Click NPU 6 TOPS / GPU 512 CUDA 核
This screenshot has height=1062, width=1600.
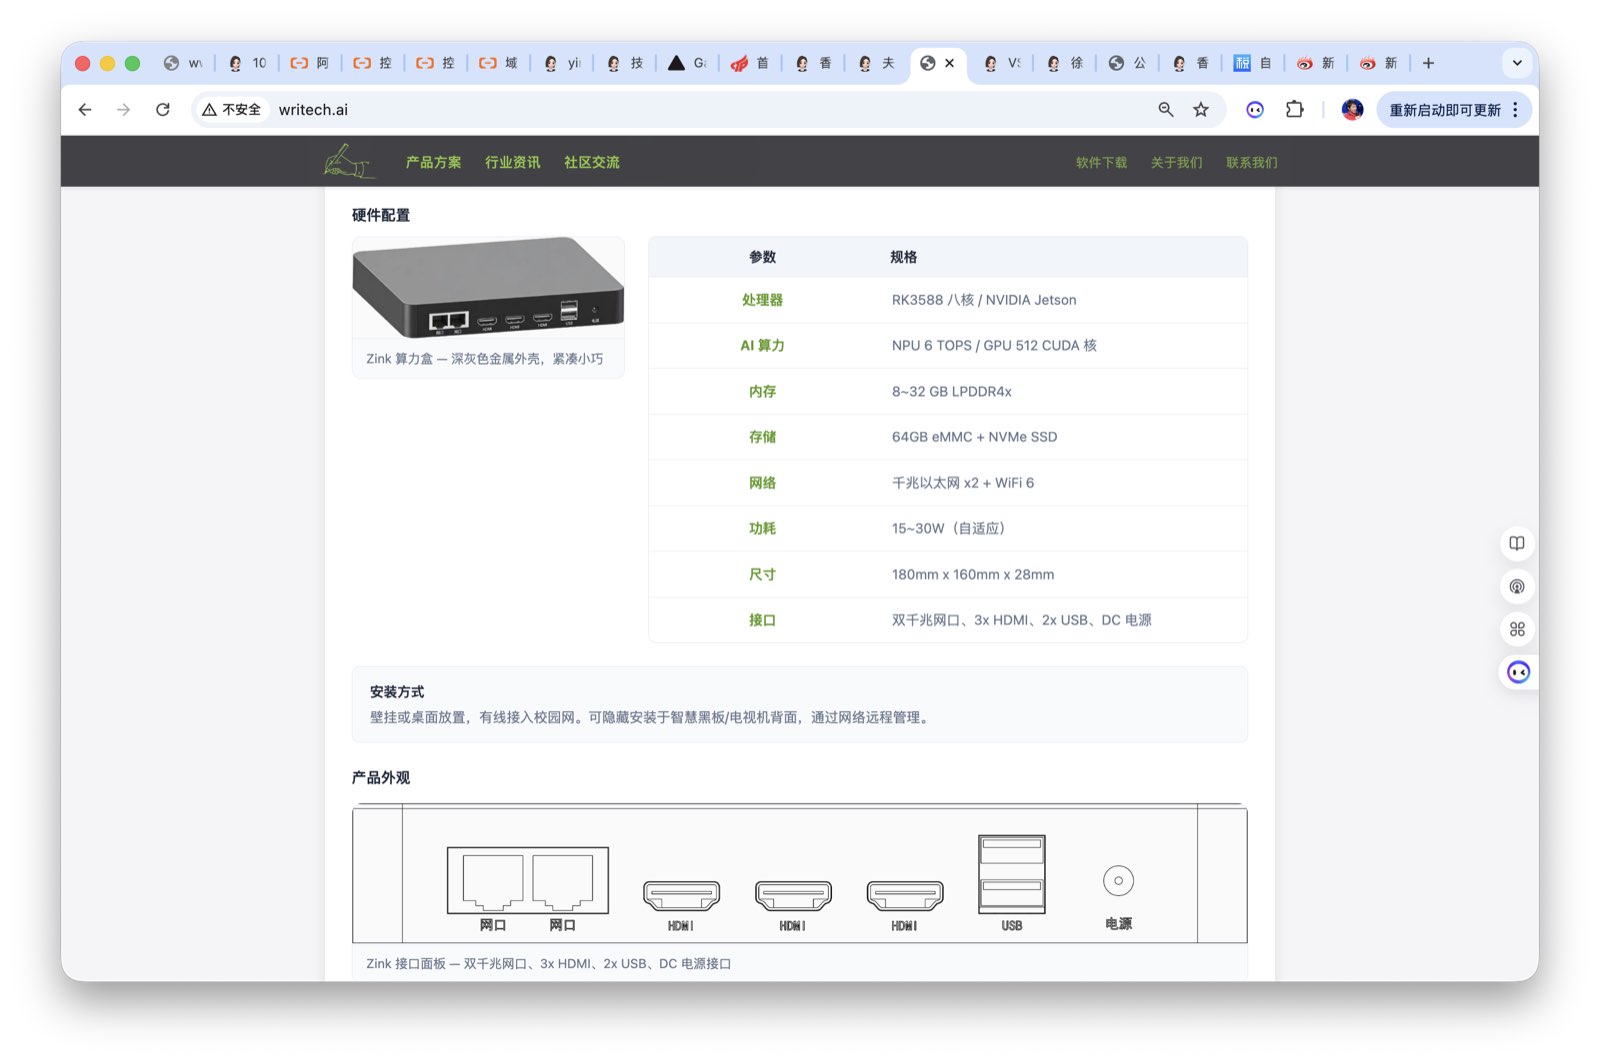point(994,346)
